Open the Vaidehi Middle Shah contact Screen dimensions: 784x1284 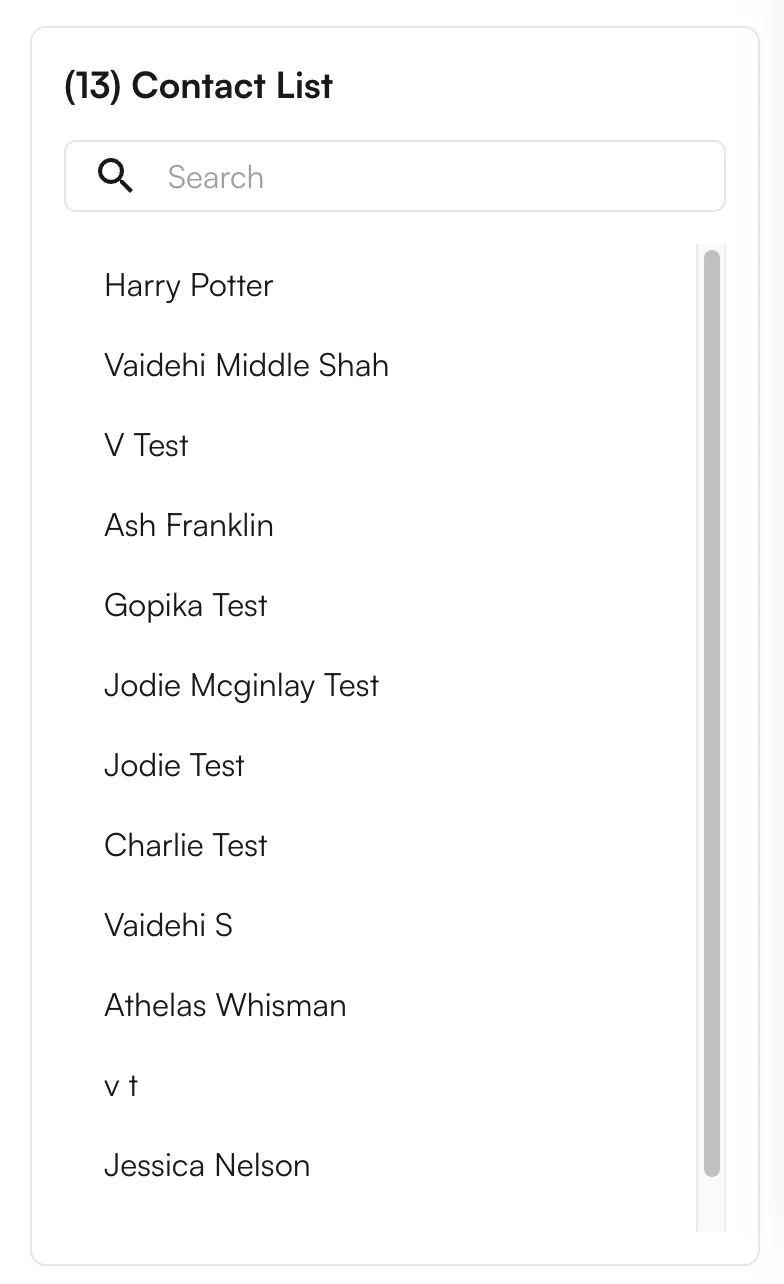coord(246,366)
